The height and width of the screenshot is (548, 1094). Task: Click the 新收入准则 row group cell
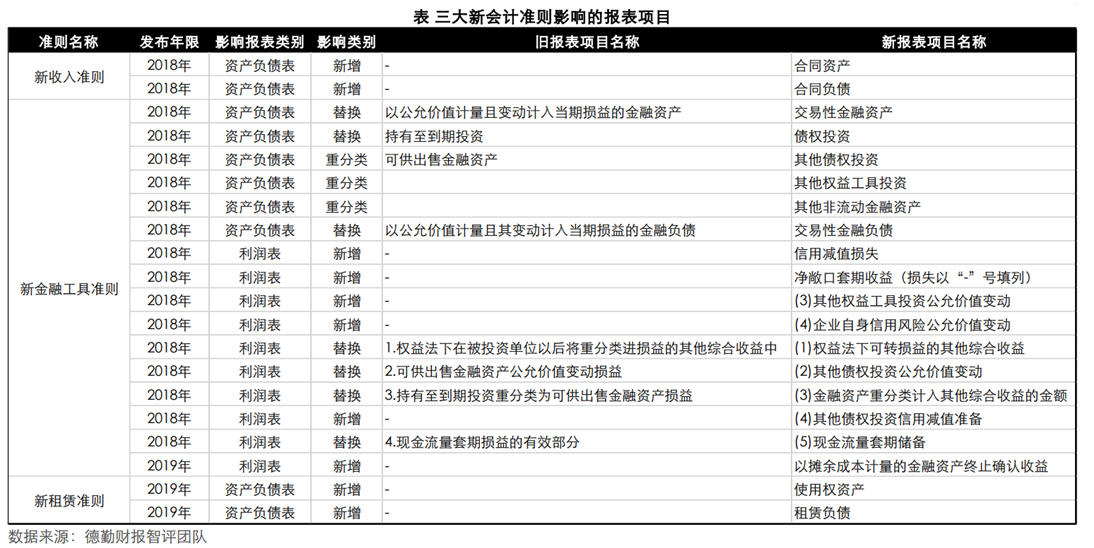(68, 77)
